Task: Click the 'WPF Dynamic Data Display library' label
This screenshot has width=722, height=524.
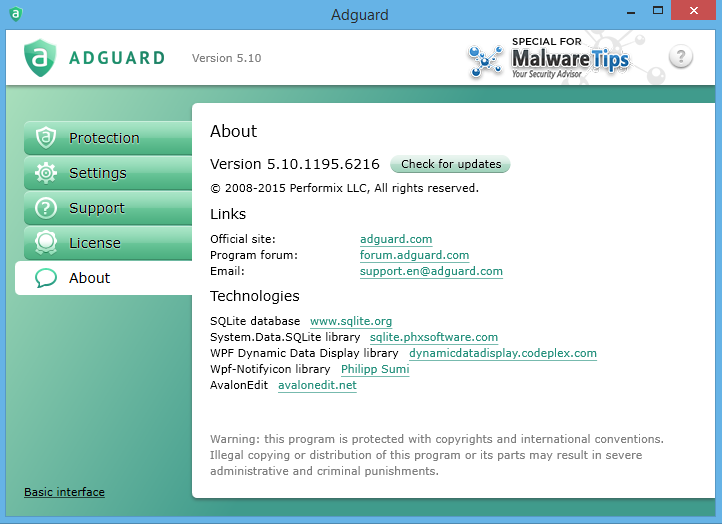Action: click(304, 353)
